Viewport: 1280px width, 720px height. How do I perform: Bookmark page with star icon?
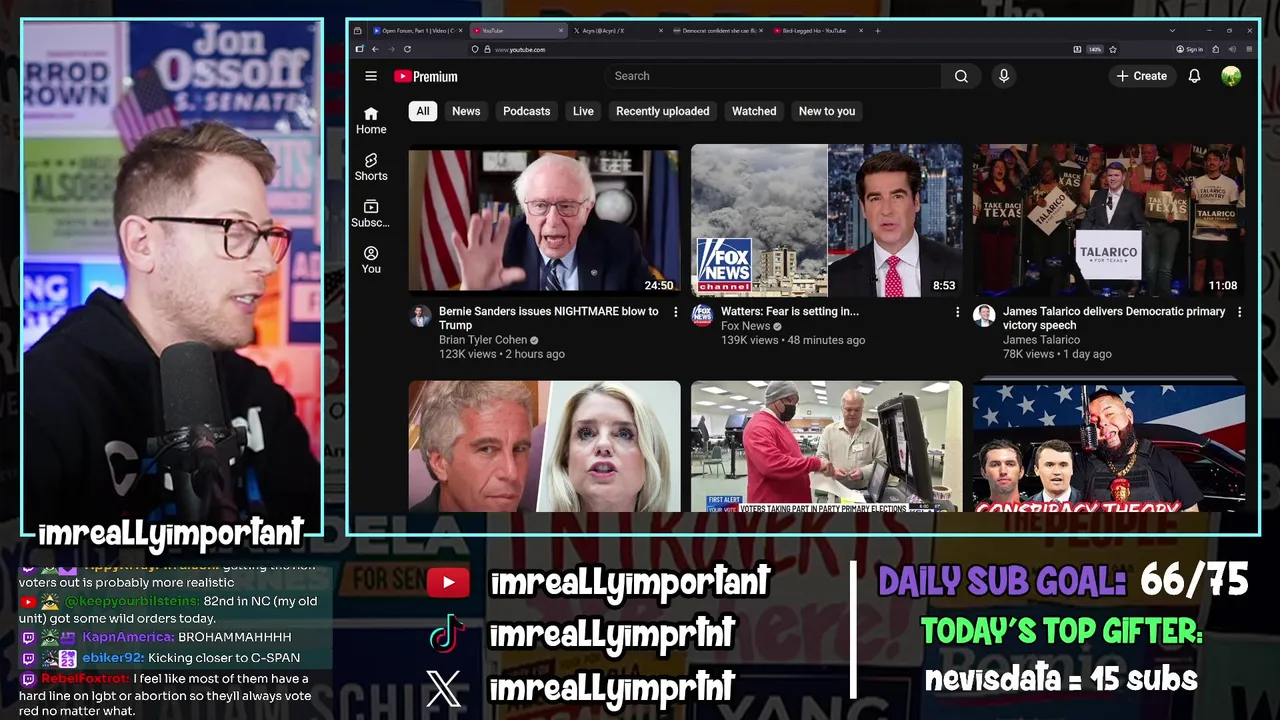[1113, 49]
